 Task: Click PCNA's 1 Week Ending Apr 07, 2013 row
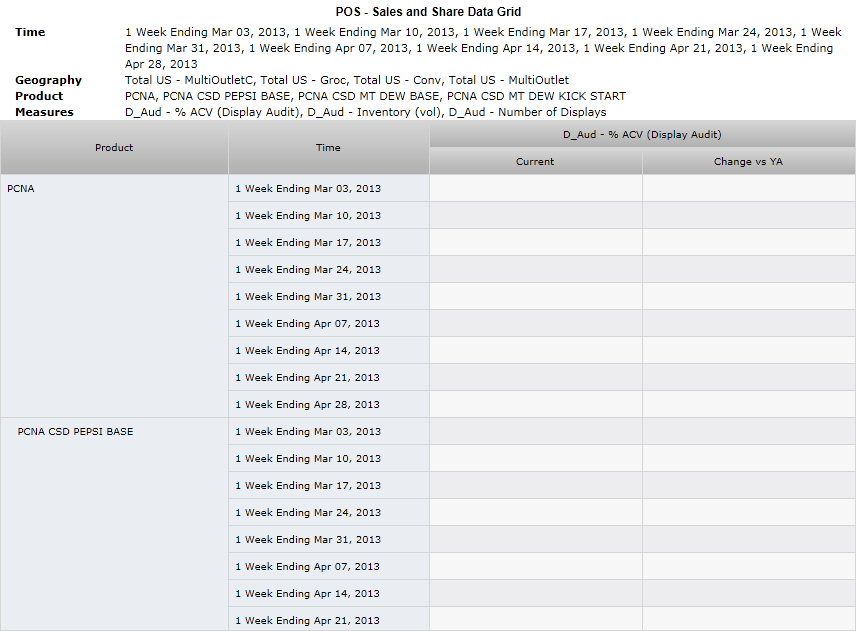click(329, 324)
